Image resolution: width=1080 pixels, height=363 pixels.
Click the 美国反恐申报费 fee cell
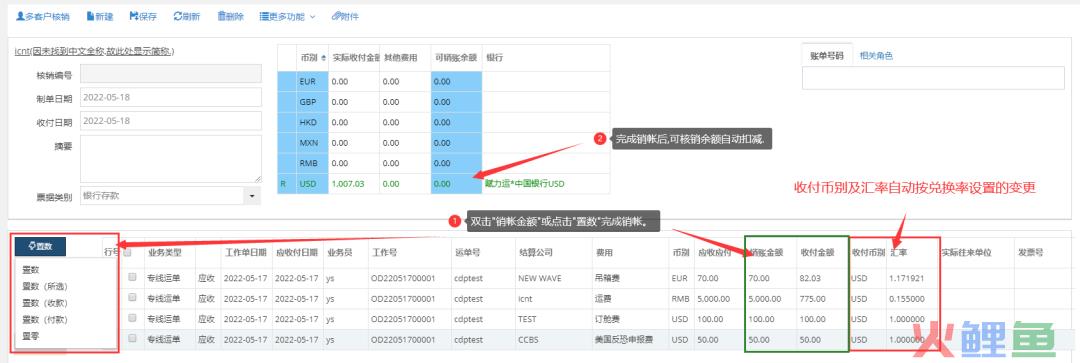(629, 340)
